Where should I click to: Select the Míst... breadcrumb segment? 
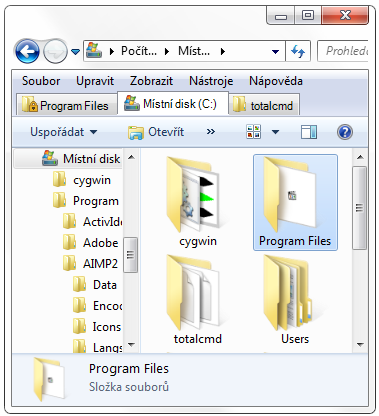click(x=194, y=51)
